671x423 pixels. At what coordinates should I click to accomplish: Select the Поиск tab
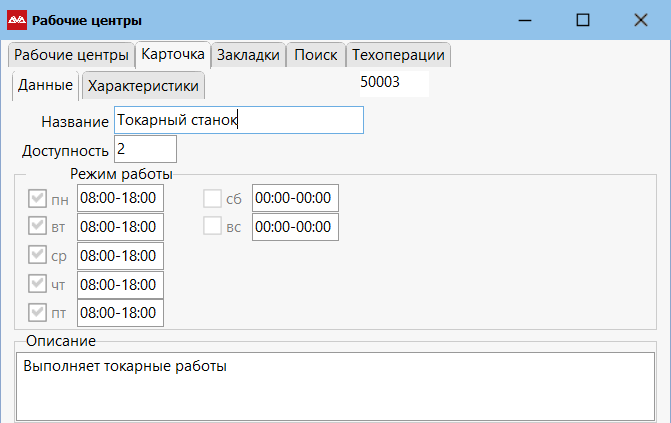click(x=316, y=55)
